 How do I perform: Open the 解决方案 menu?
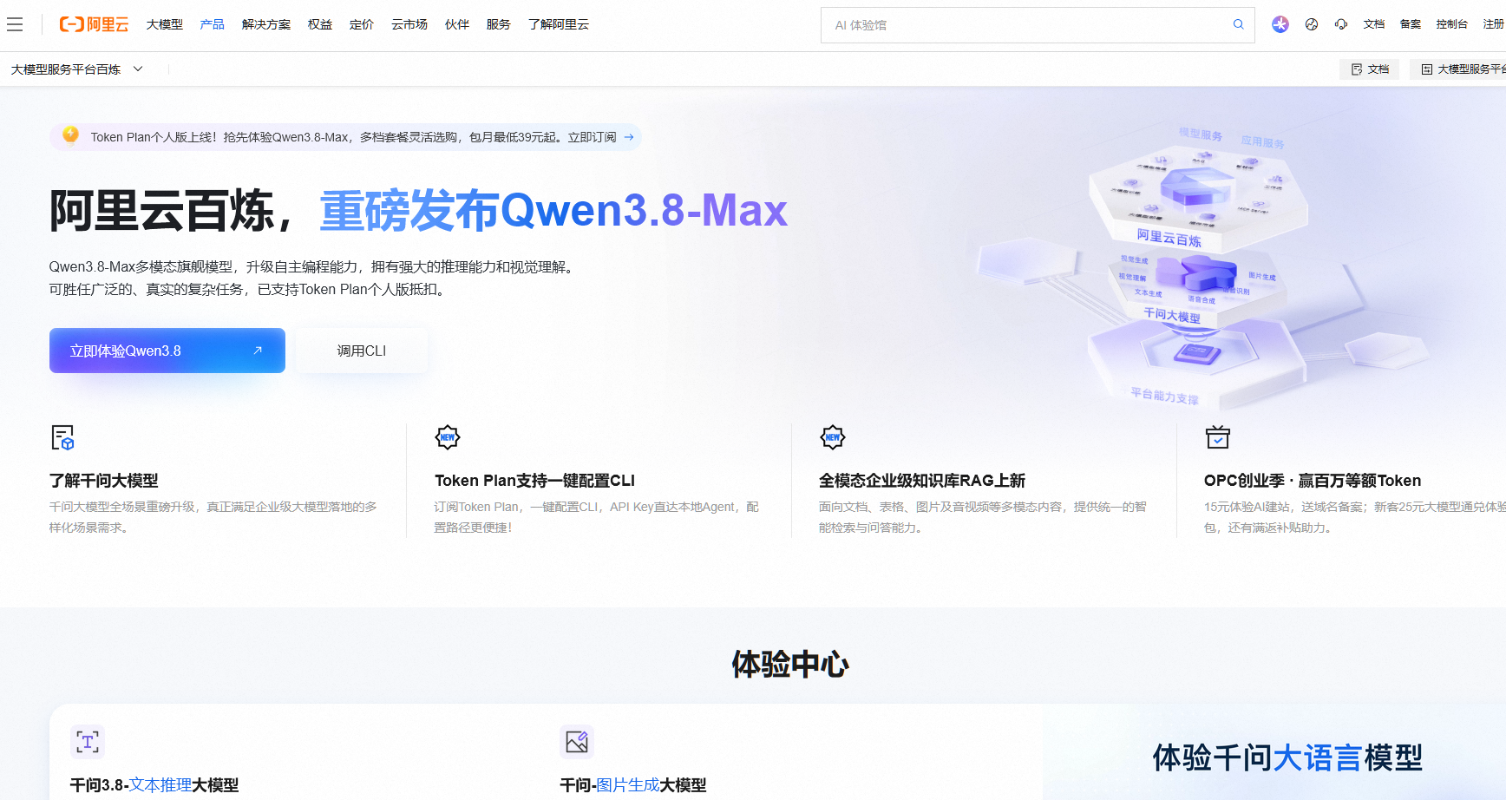(266, 24)
